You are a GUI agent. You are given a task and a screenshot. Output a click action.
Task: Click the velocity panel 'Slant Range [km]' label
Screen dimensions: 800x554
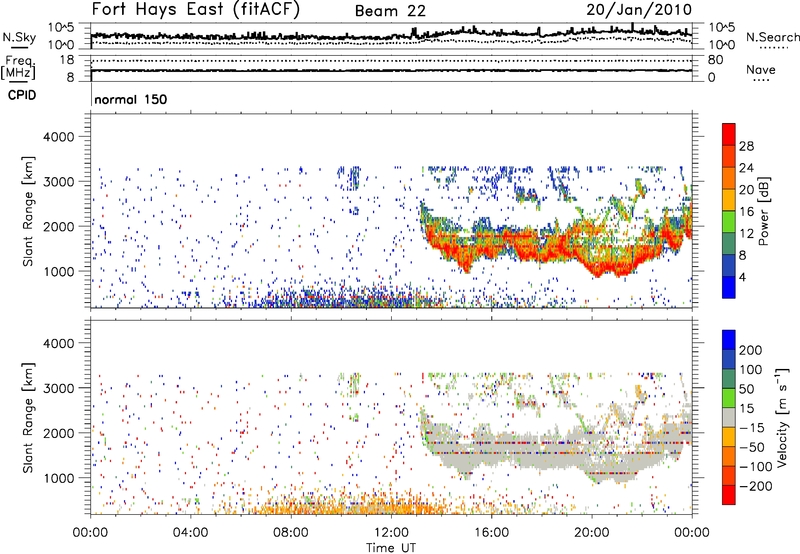pyautogui.click(x=28, y=418)
